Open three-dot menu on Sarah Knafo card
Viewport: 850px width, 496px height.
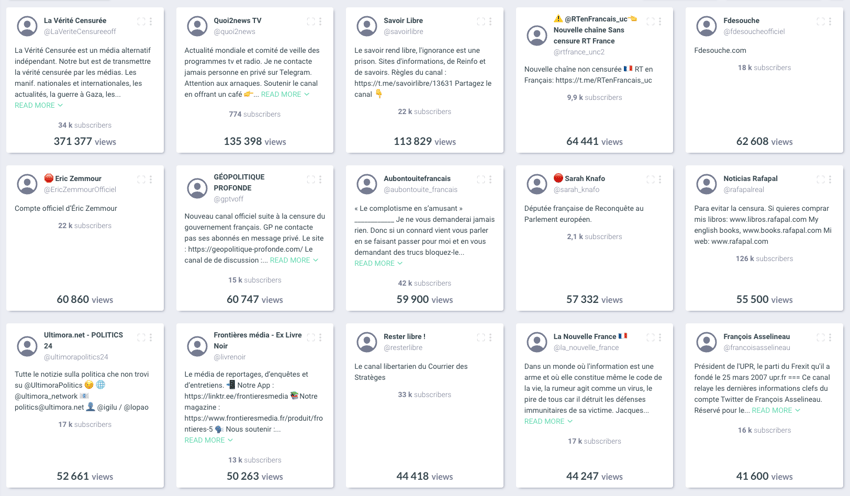coord(660,179)
